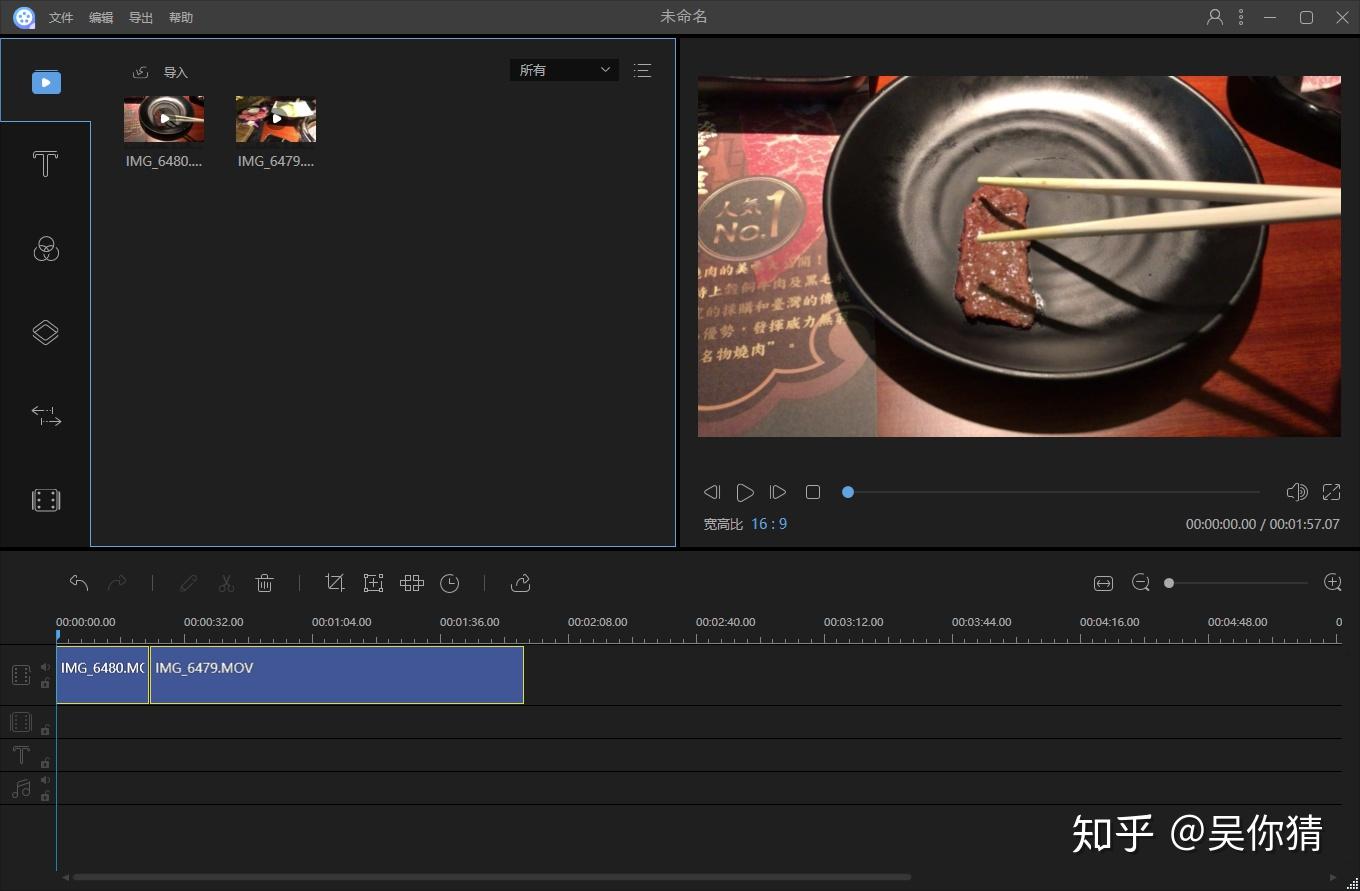This screenshot has width=1360, height=891.
Task: Select the IMG_6479.MOV clip on timeline
Action: tap(337, 675)
